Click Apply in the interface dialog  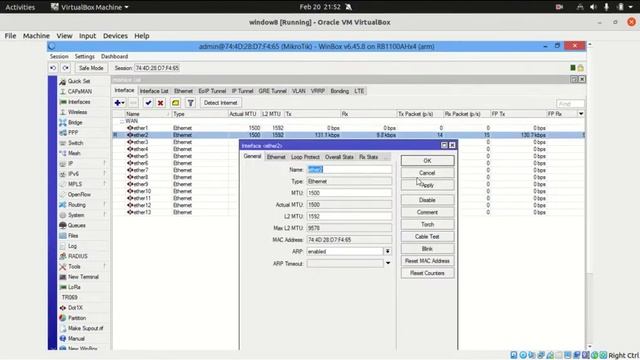[427, 185]
